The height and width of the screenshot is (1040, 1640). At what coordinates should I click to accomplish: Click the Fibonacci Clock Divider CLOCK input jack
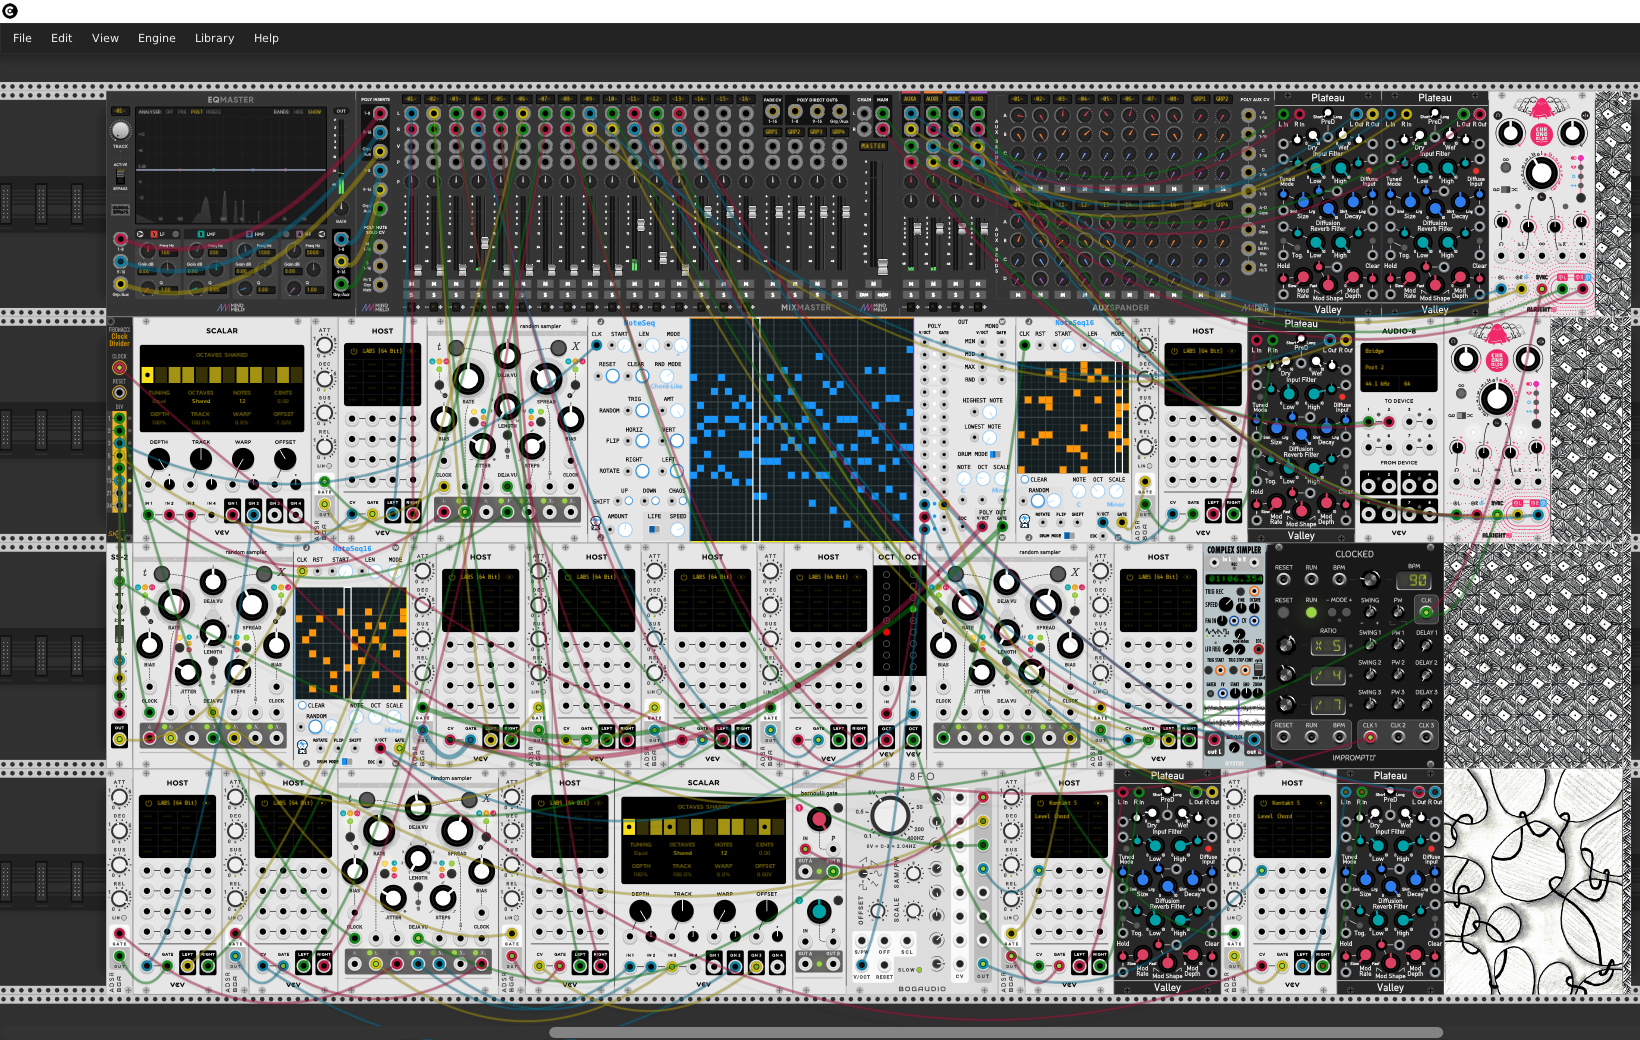pyautogui.click(x=119, y=368)
